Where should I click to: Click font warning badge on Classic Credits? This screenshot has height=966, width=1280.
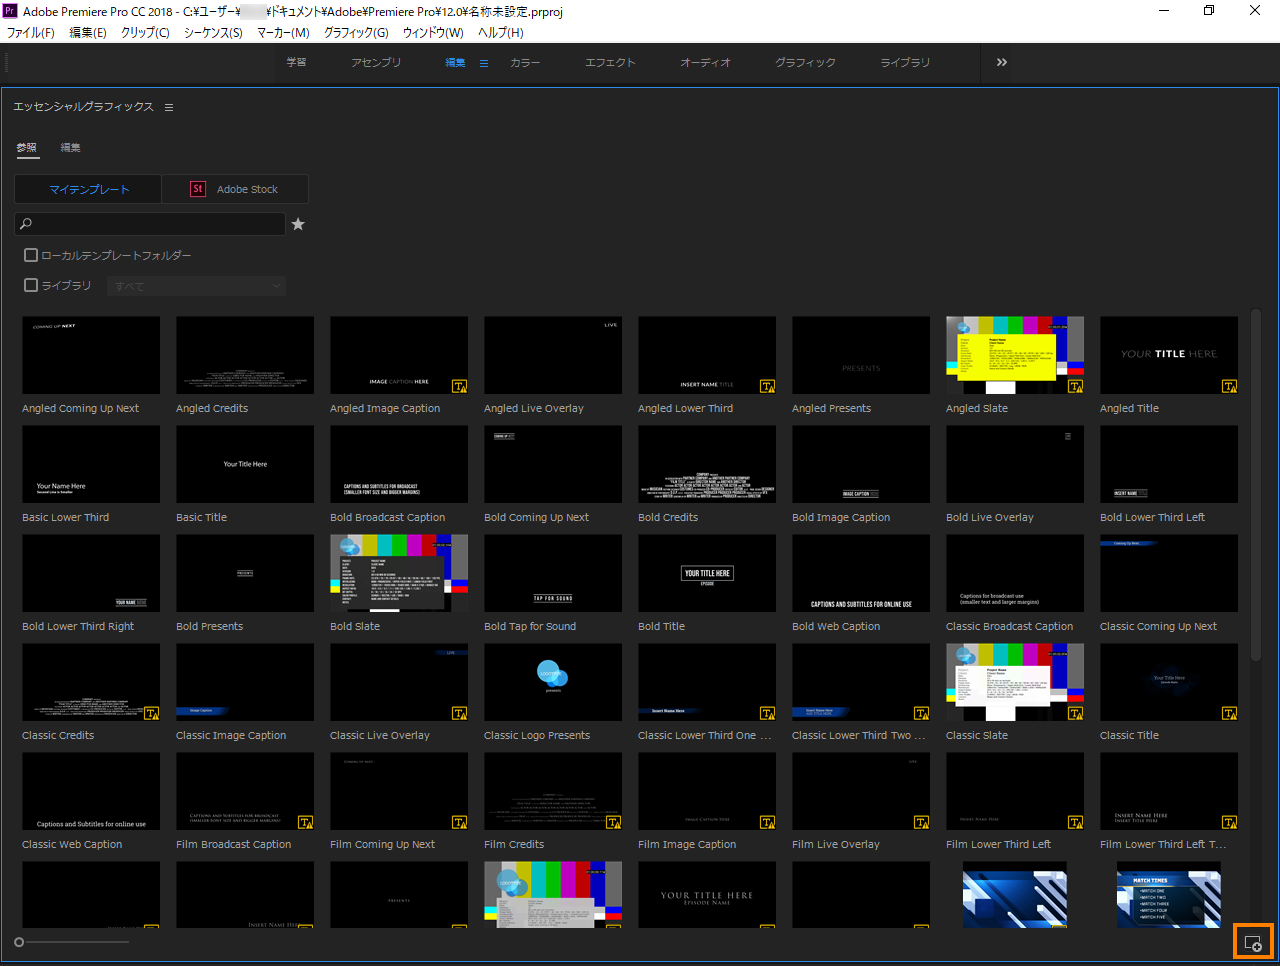[x=151, y=713]
